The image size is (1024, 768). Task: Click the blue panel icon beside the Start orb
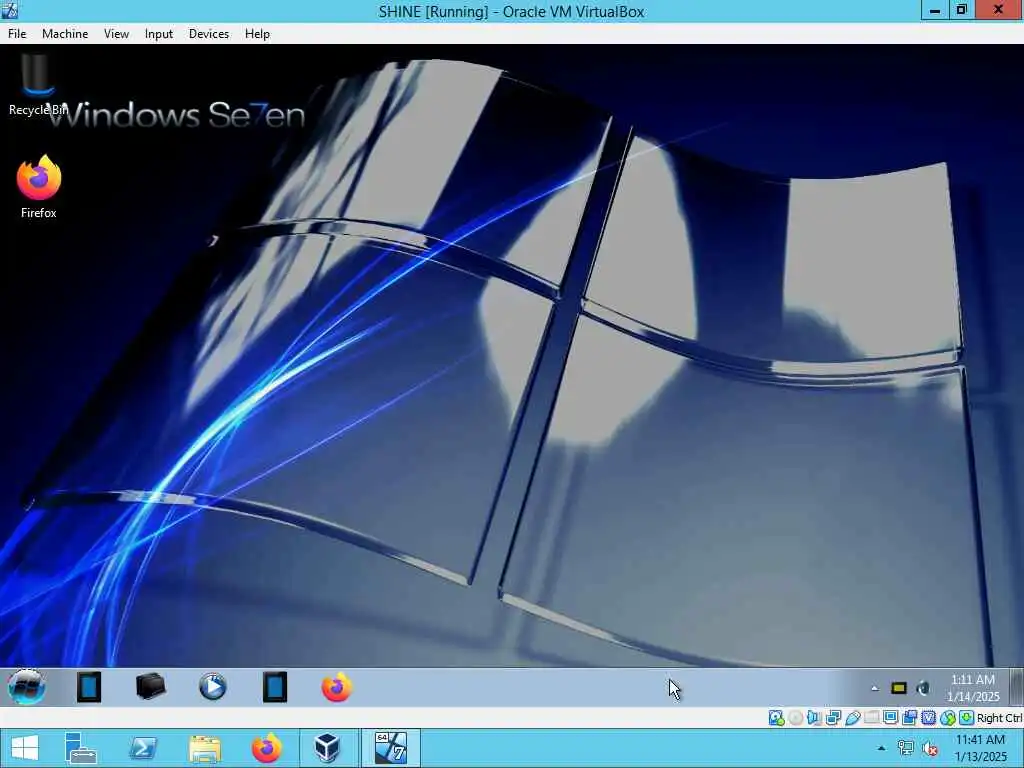(x=89, y=687)
